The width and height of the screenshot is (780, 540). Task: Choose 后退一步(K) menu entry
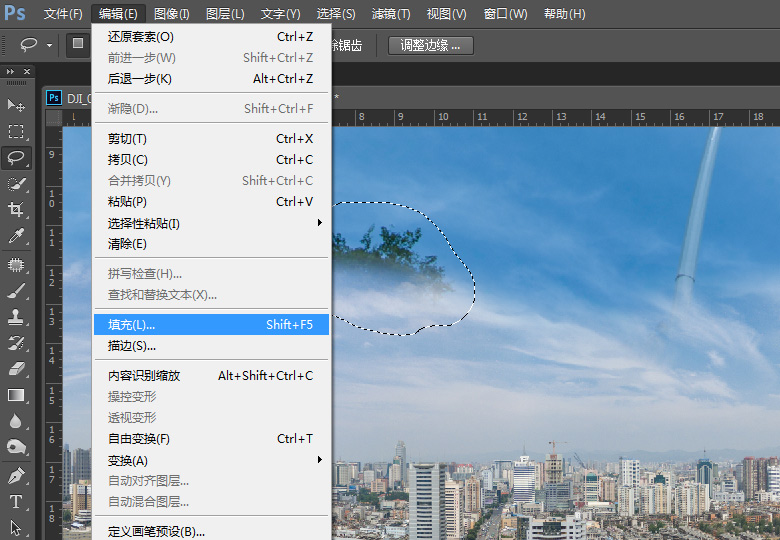point(211,79)
